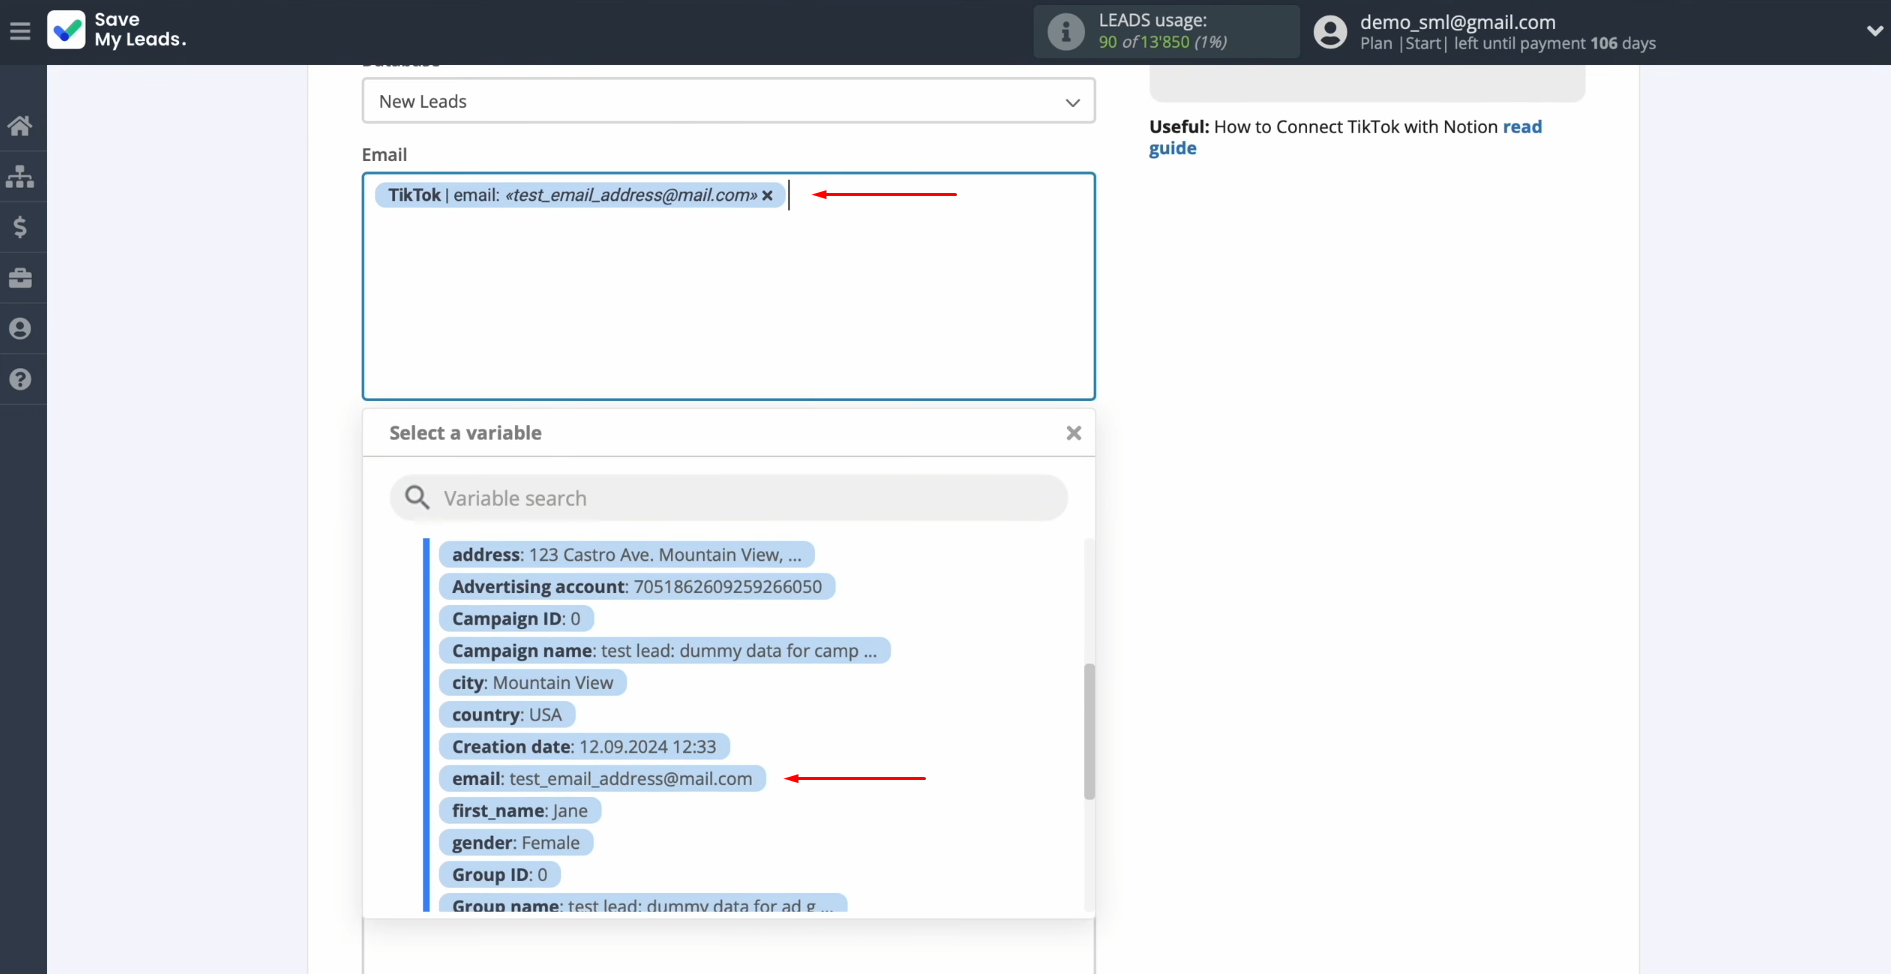This screenshot has width=1891, height=974.
Task: Click the demo_sml@gmail.com account name
Action: [1457, 22]
